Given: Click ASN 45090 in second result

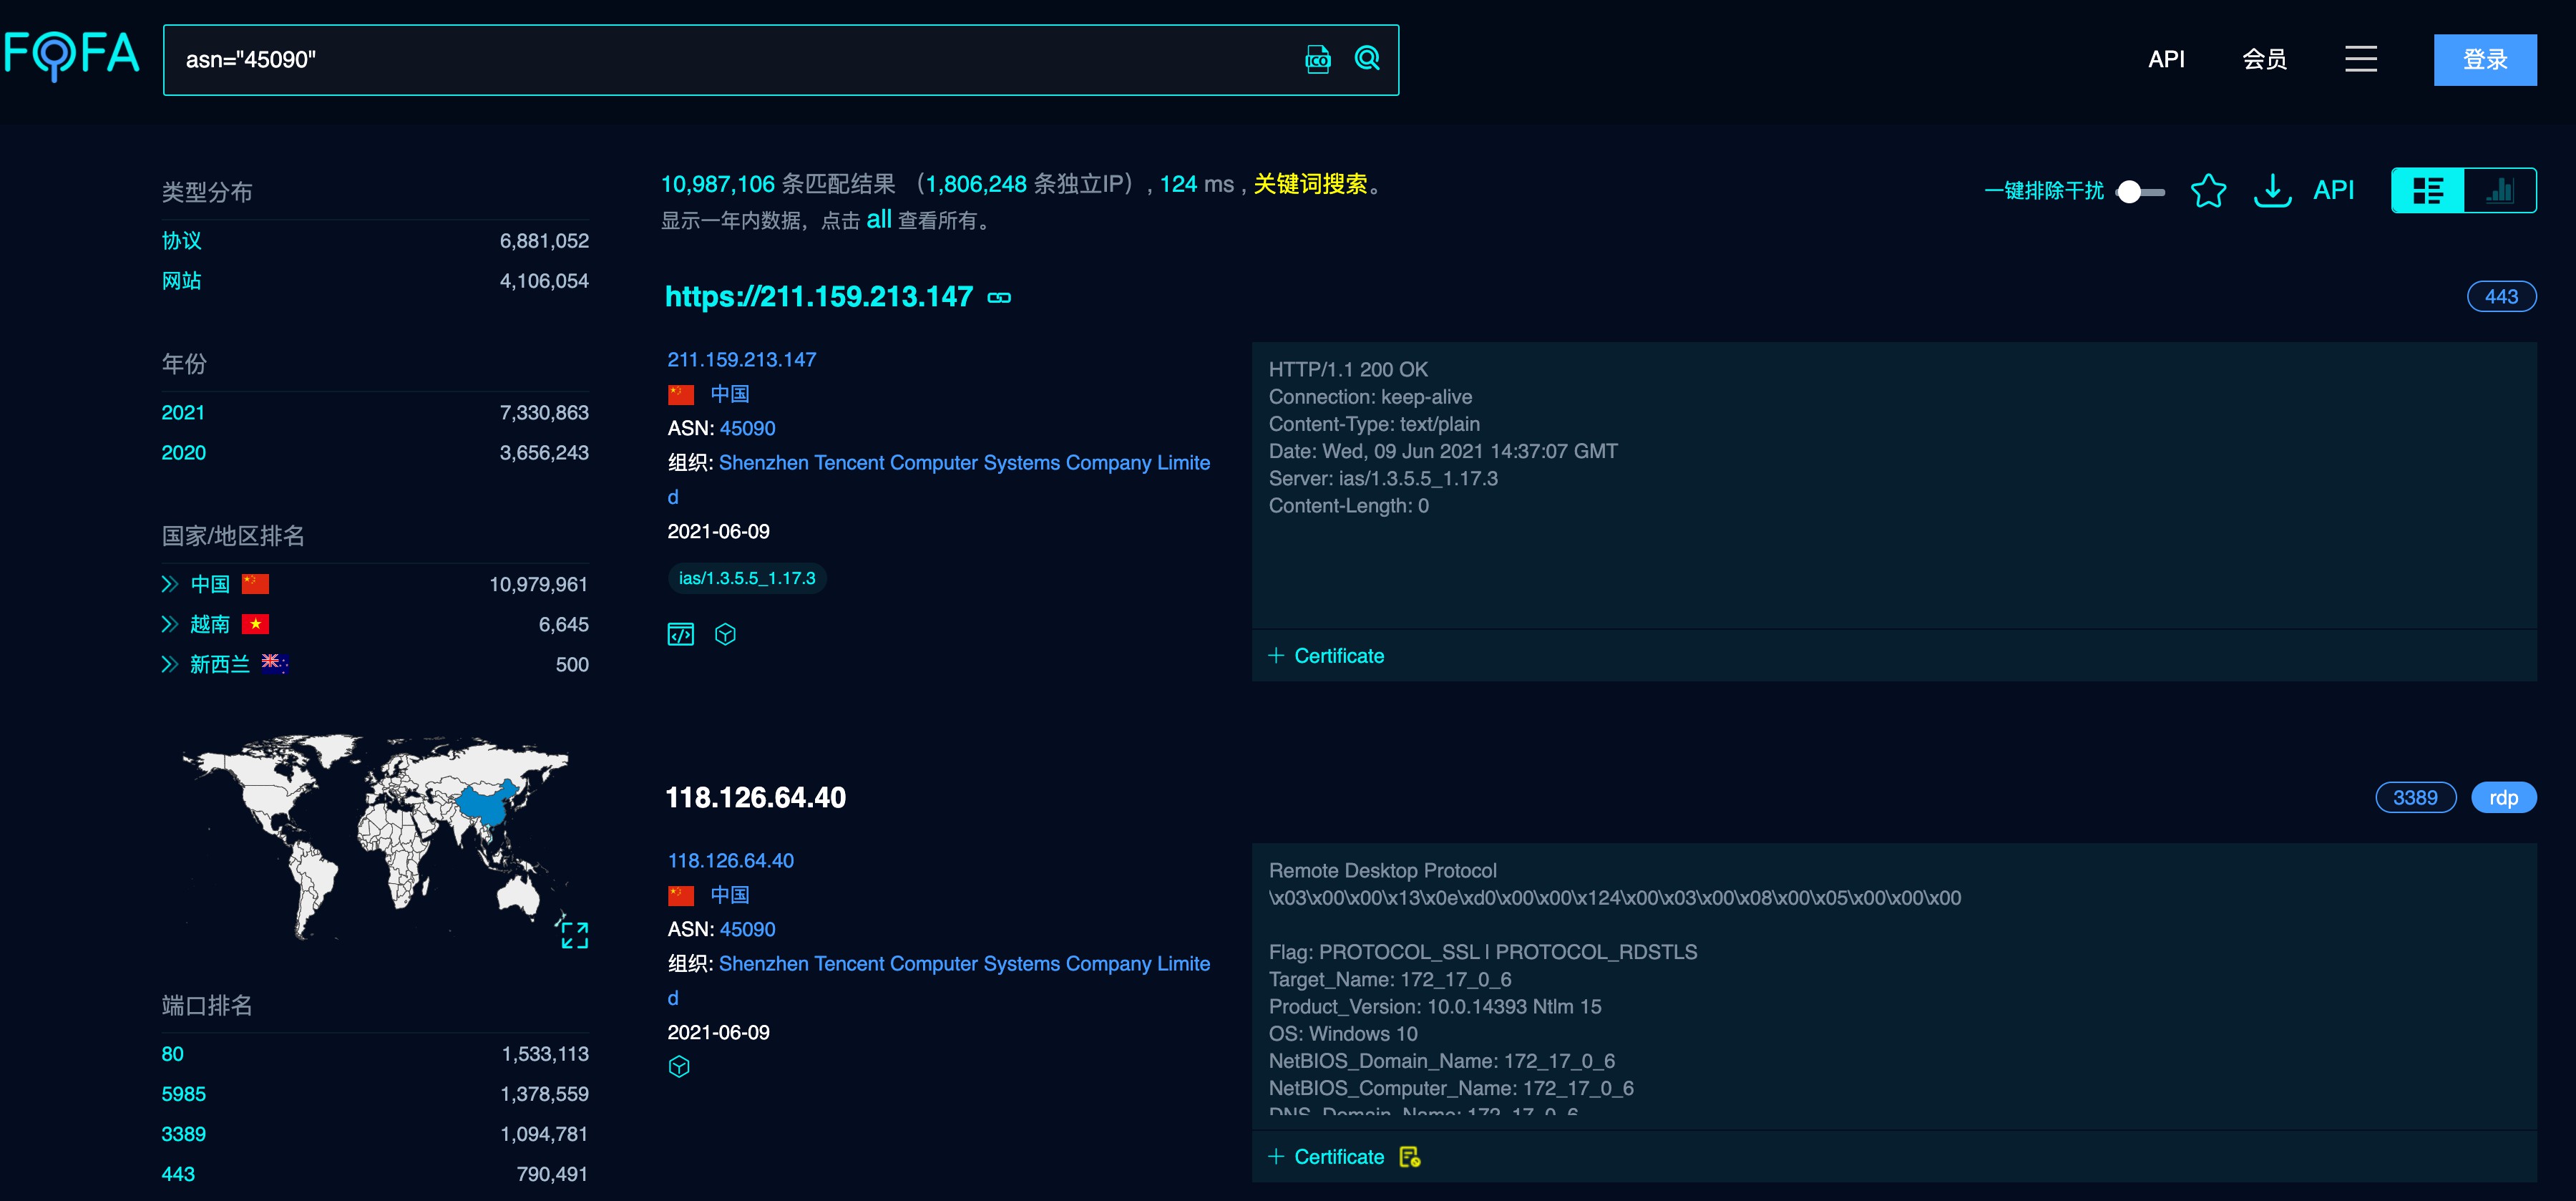Looking at the screenshot, I should 747,929.
